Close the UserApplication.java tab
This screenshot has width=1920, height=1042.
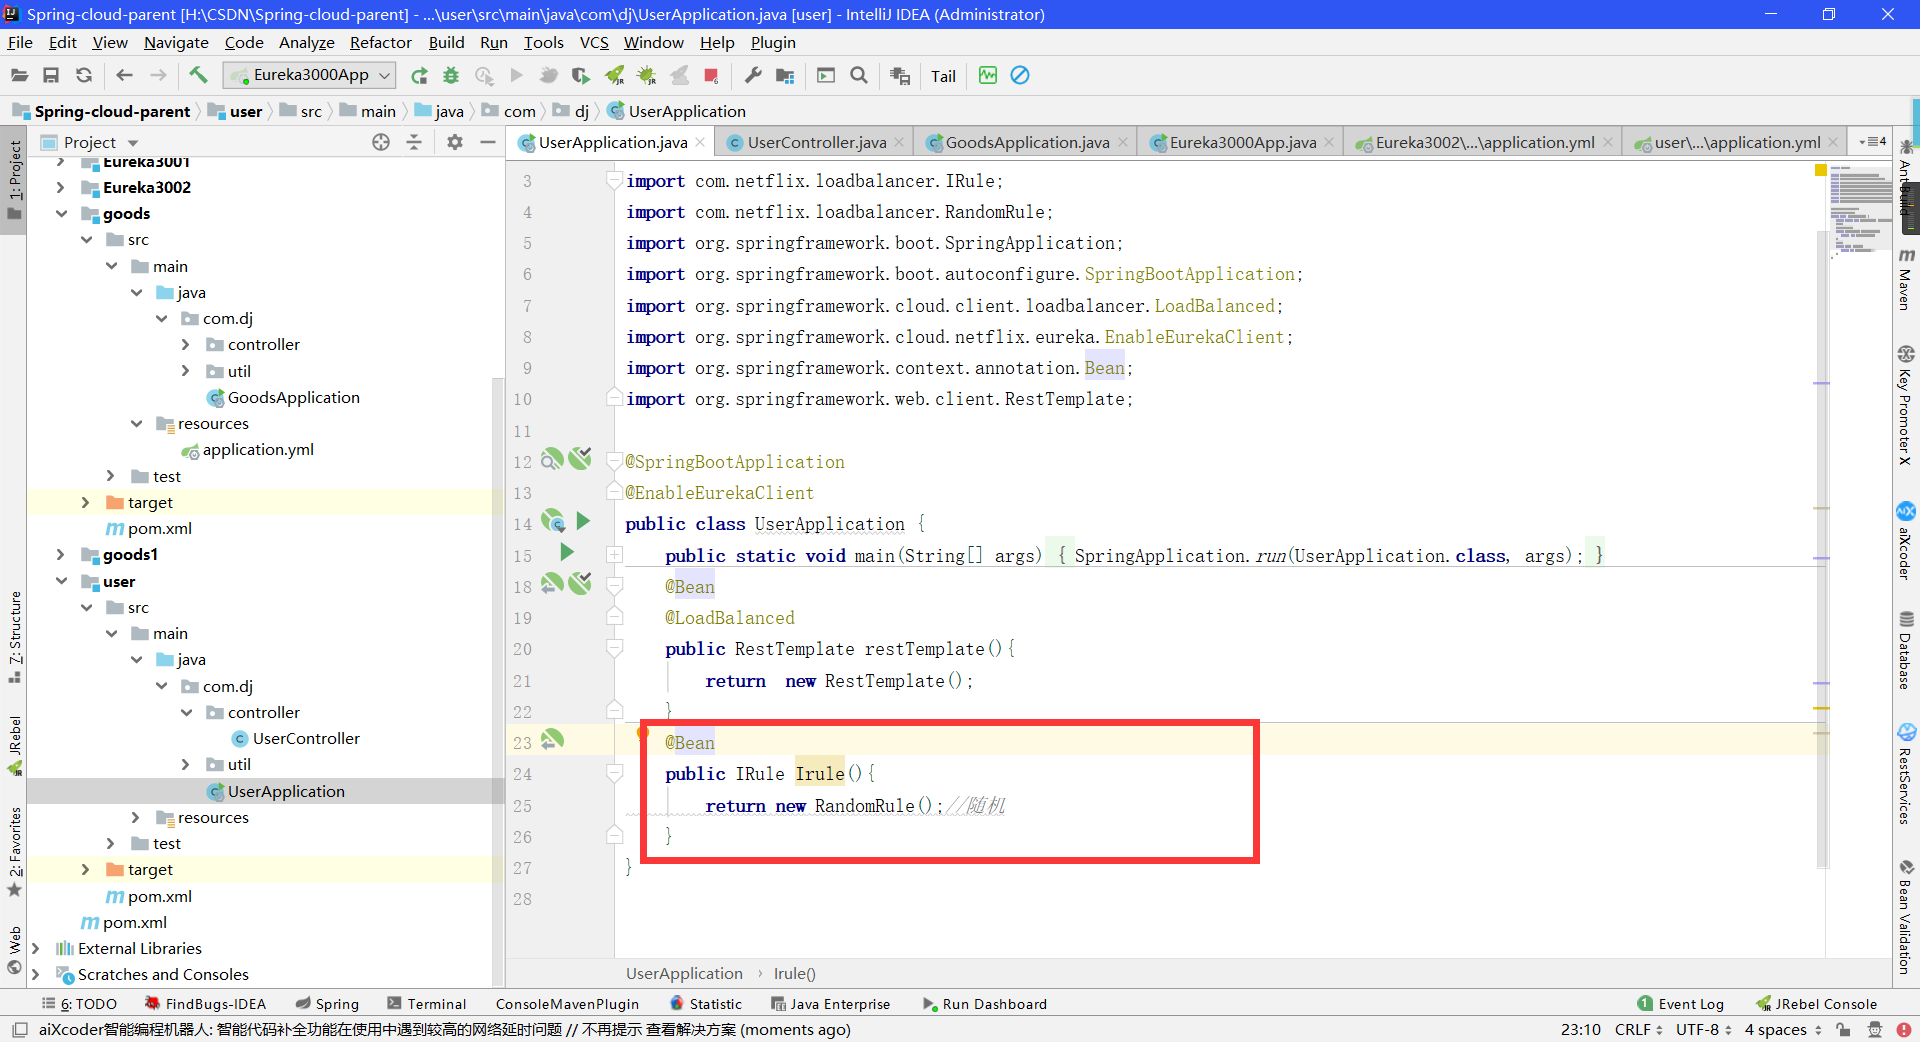tap(700, 142)
